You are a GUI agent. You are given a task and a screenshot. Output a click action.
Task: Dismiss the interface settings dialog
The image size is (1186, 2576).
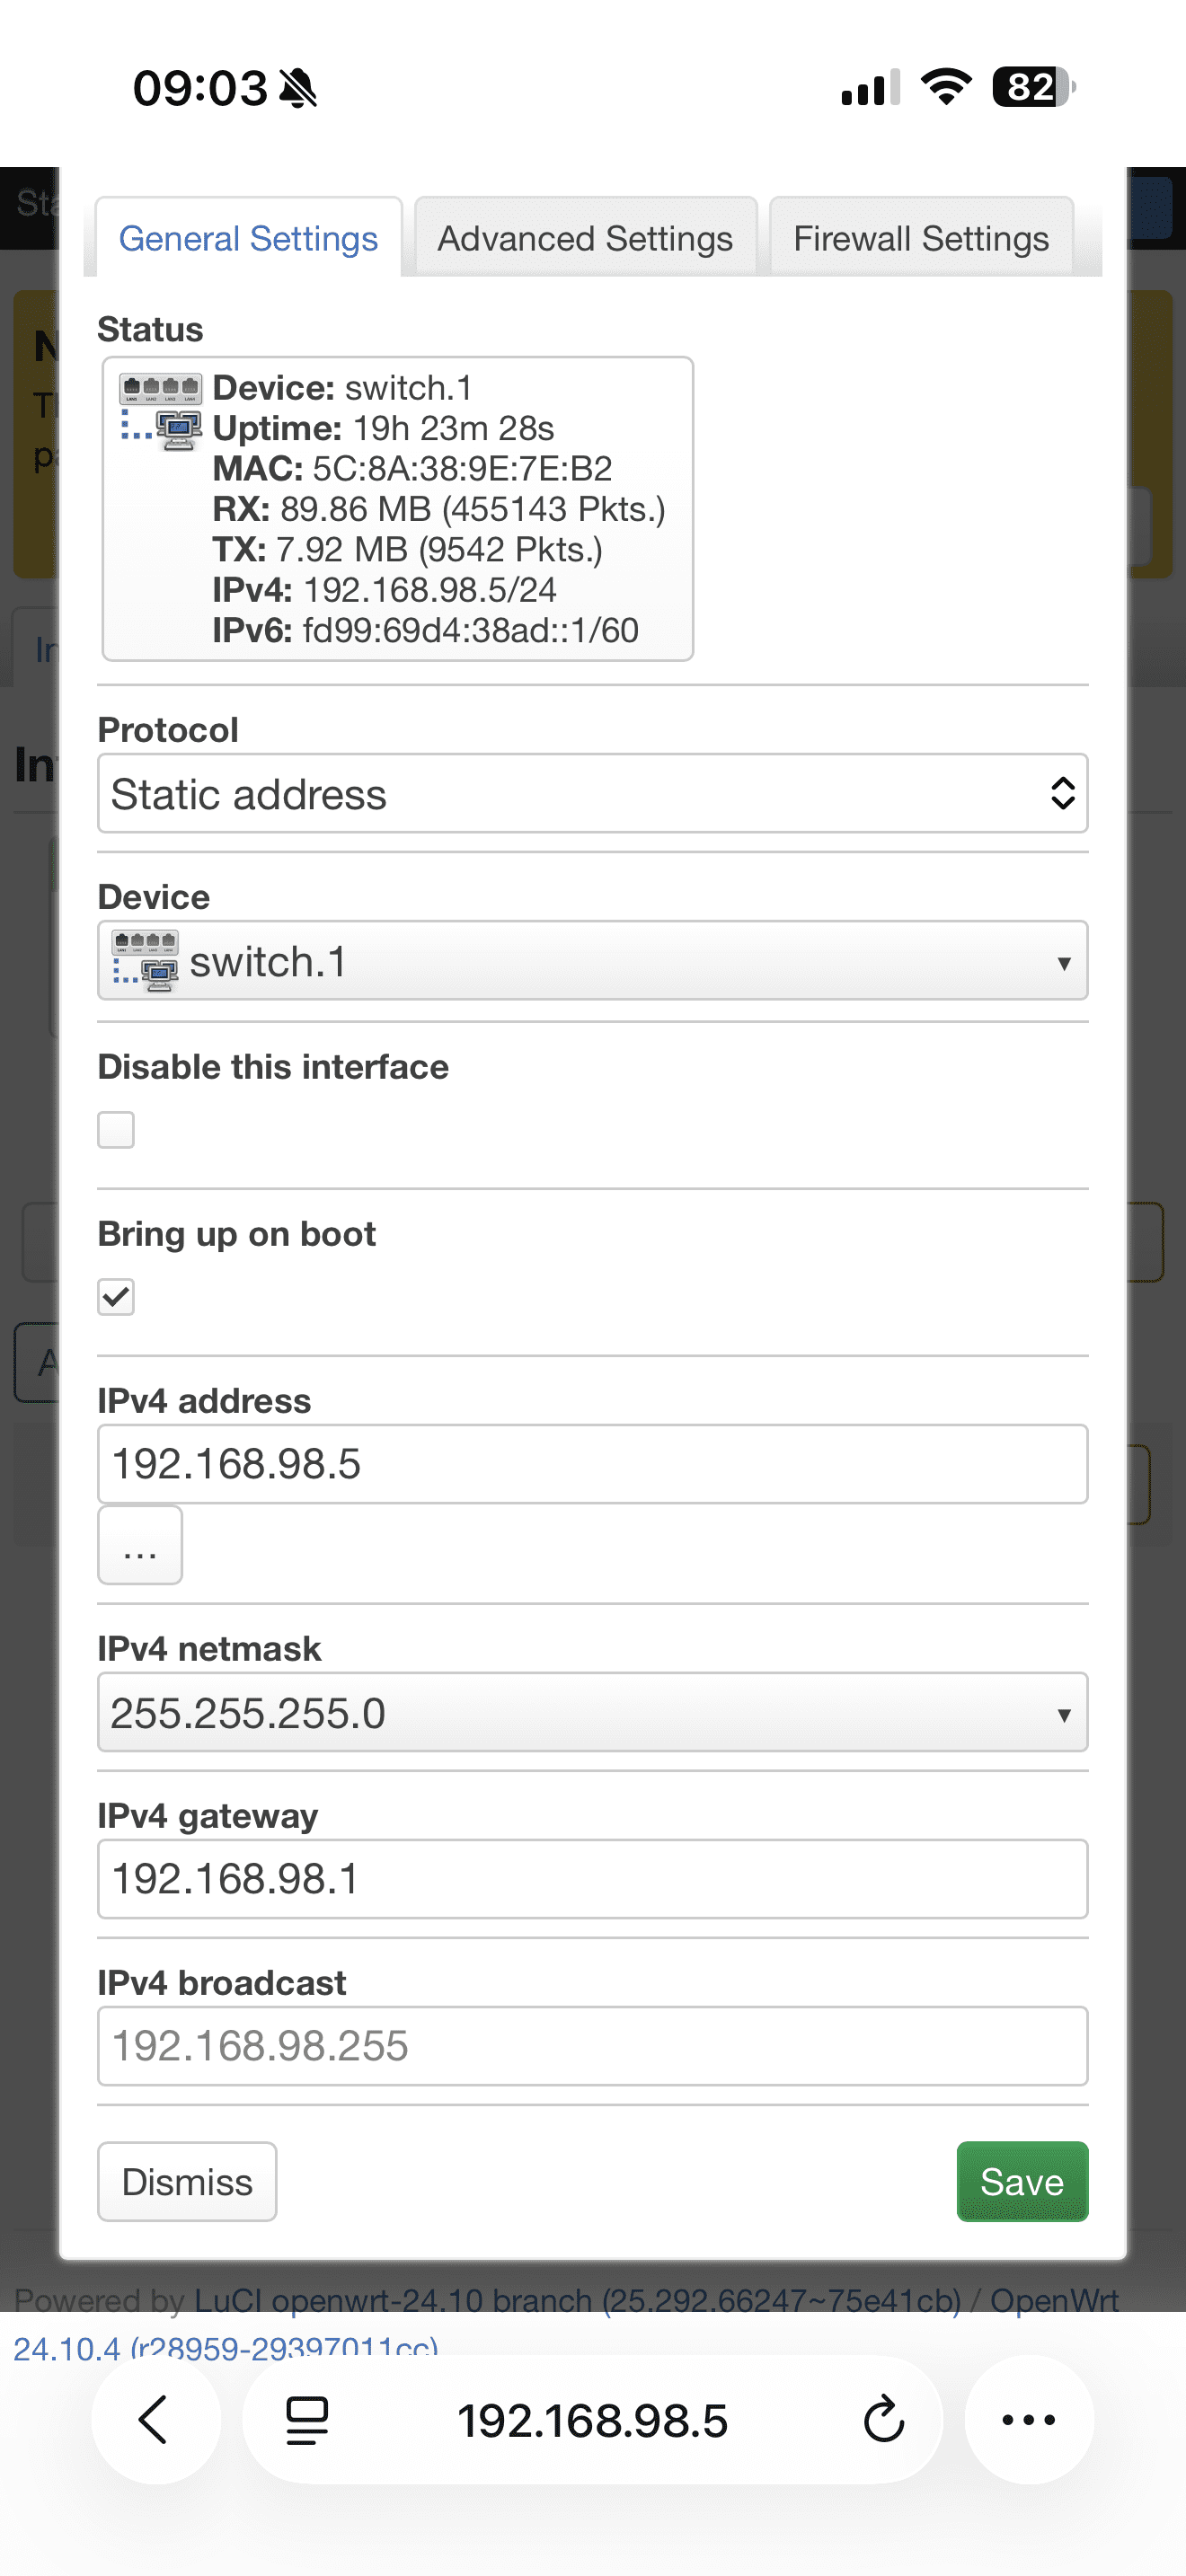187,2181
